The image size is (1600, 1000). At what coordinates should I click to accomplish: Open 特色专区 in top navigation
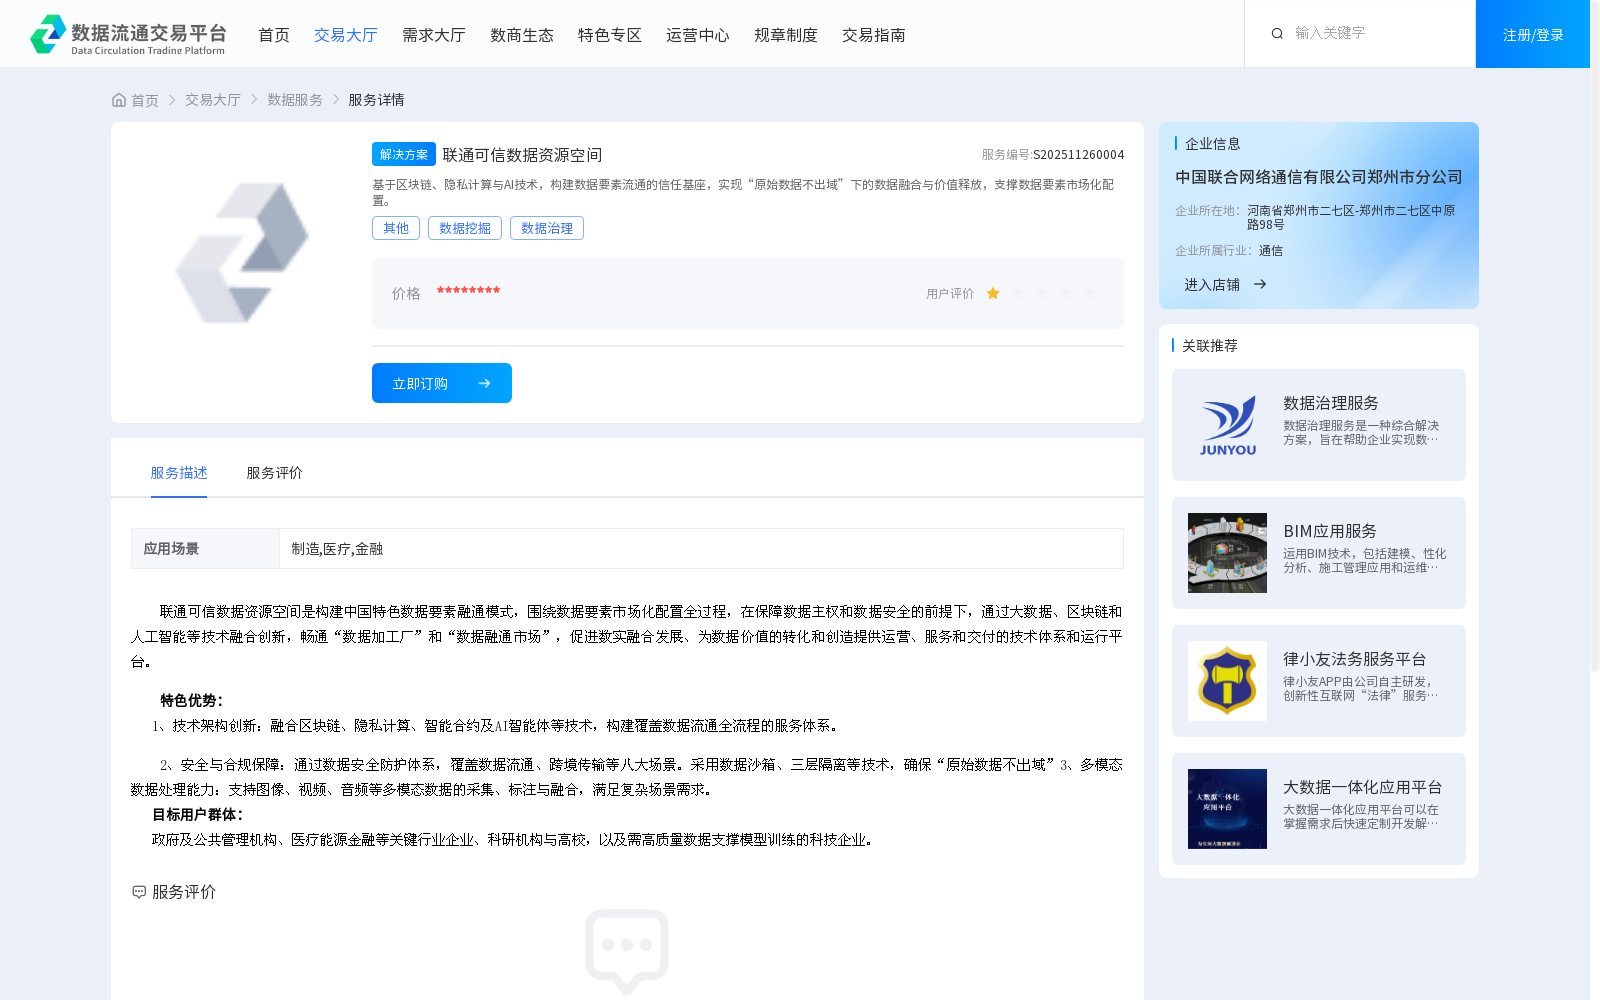(x=610, y=35)
